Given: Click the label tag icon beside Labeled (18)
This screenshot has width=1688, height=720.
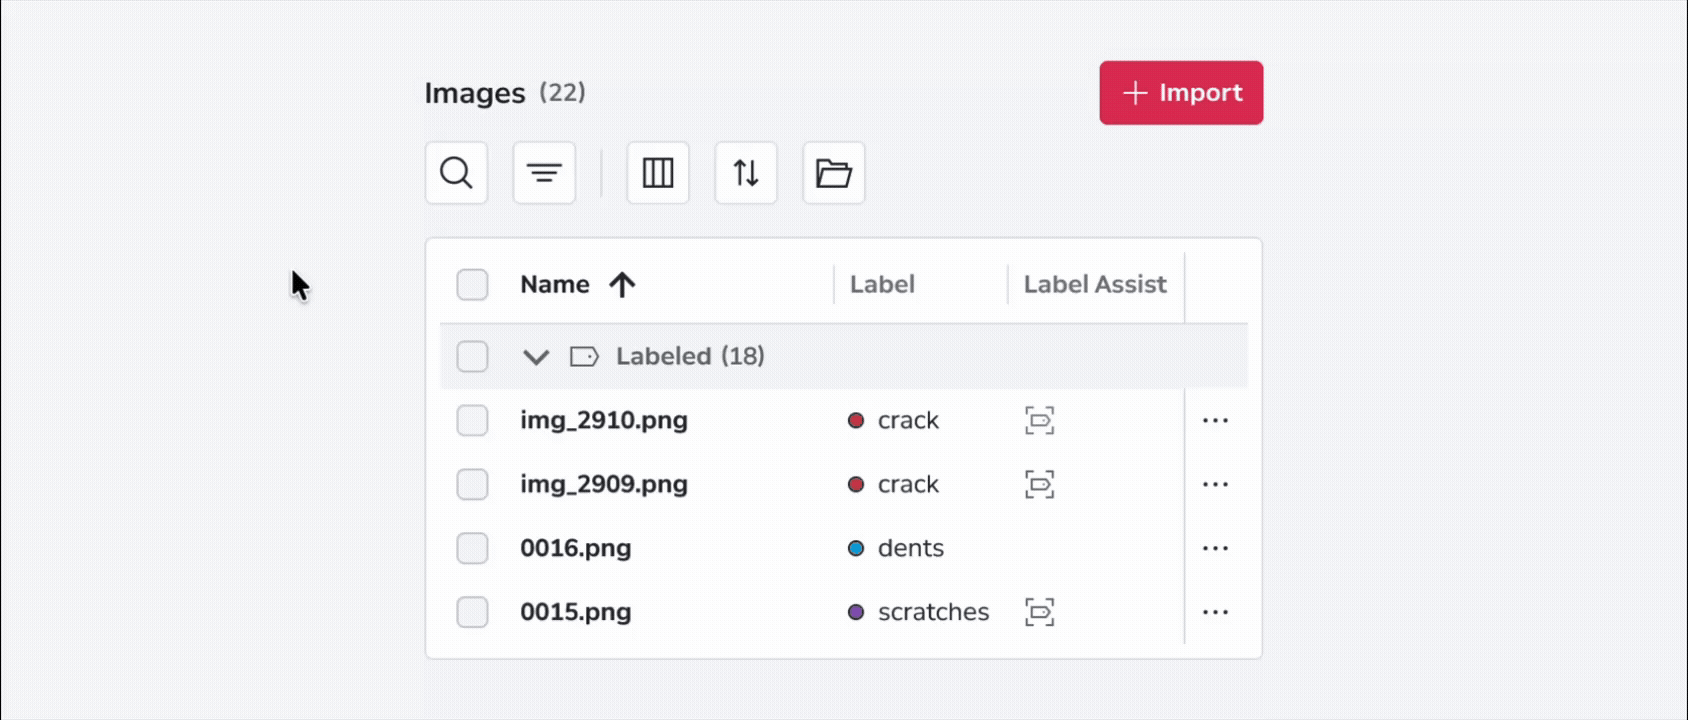Looking at the screenshot, I should pyautogui.click(x=584, y=356).
